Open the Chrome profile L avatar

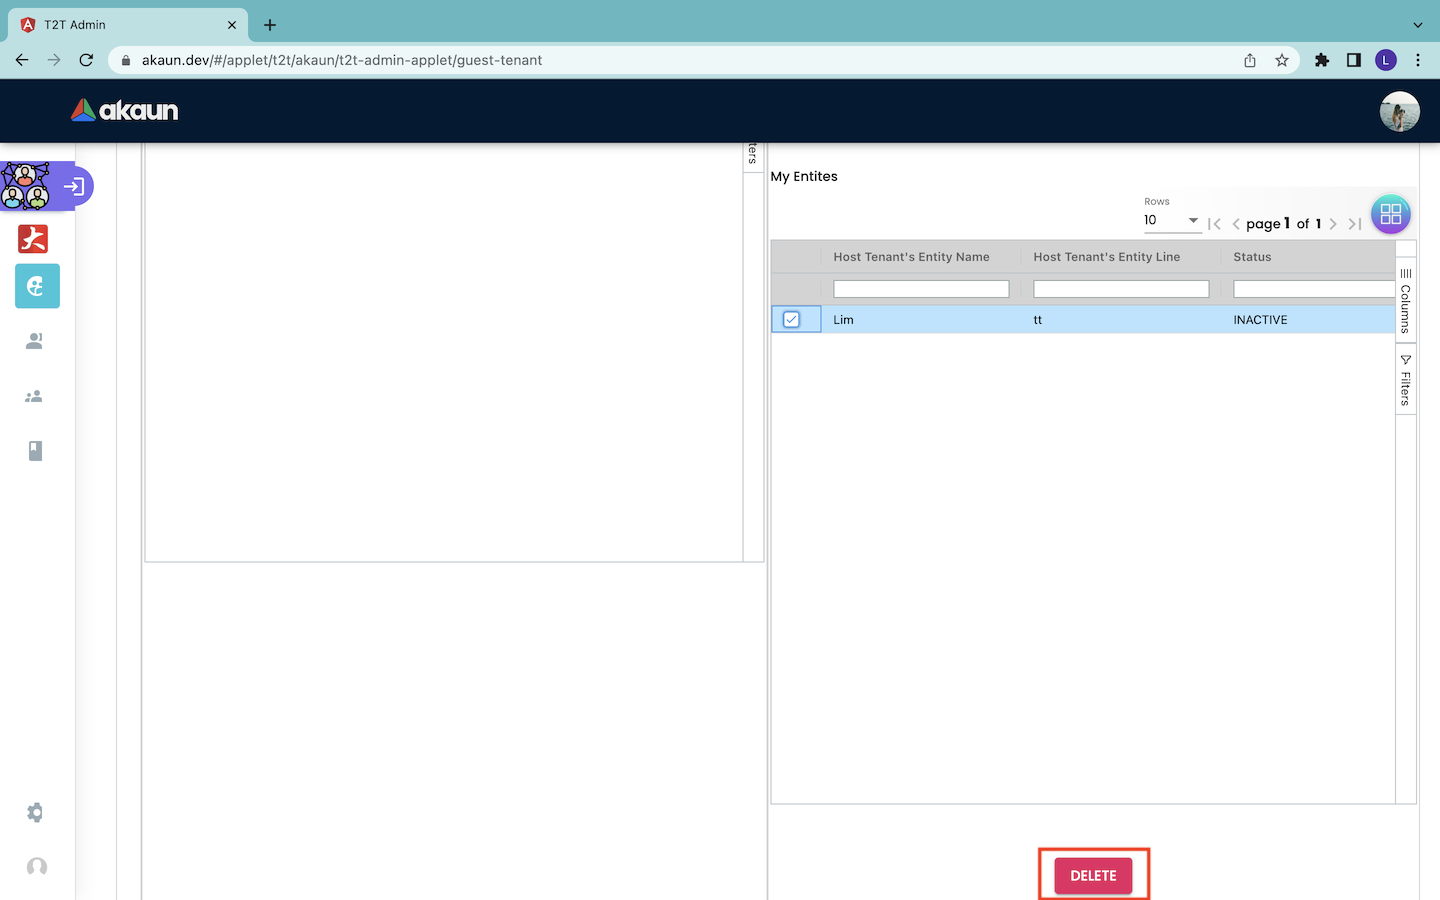click(1386, 60)
